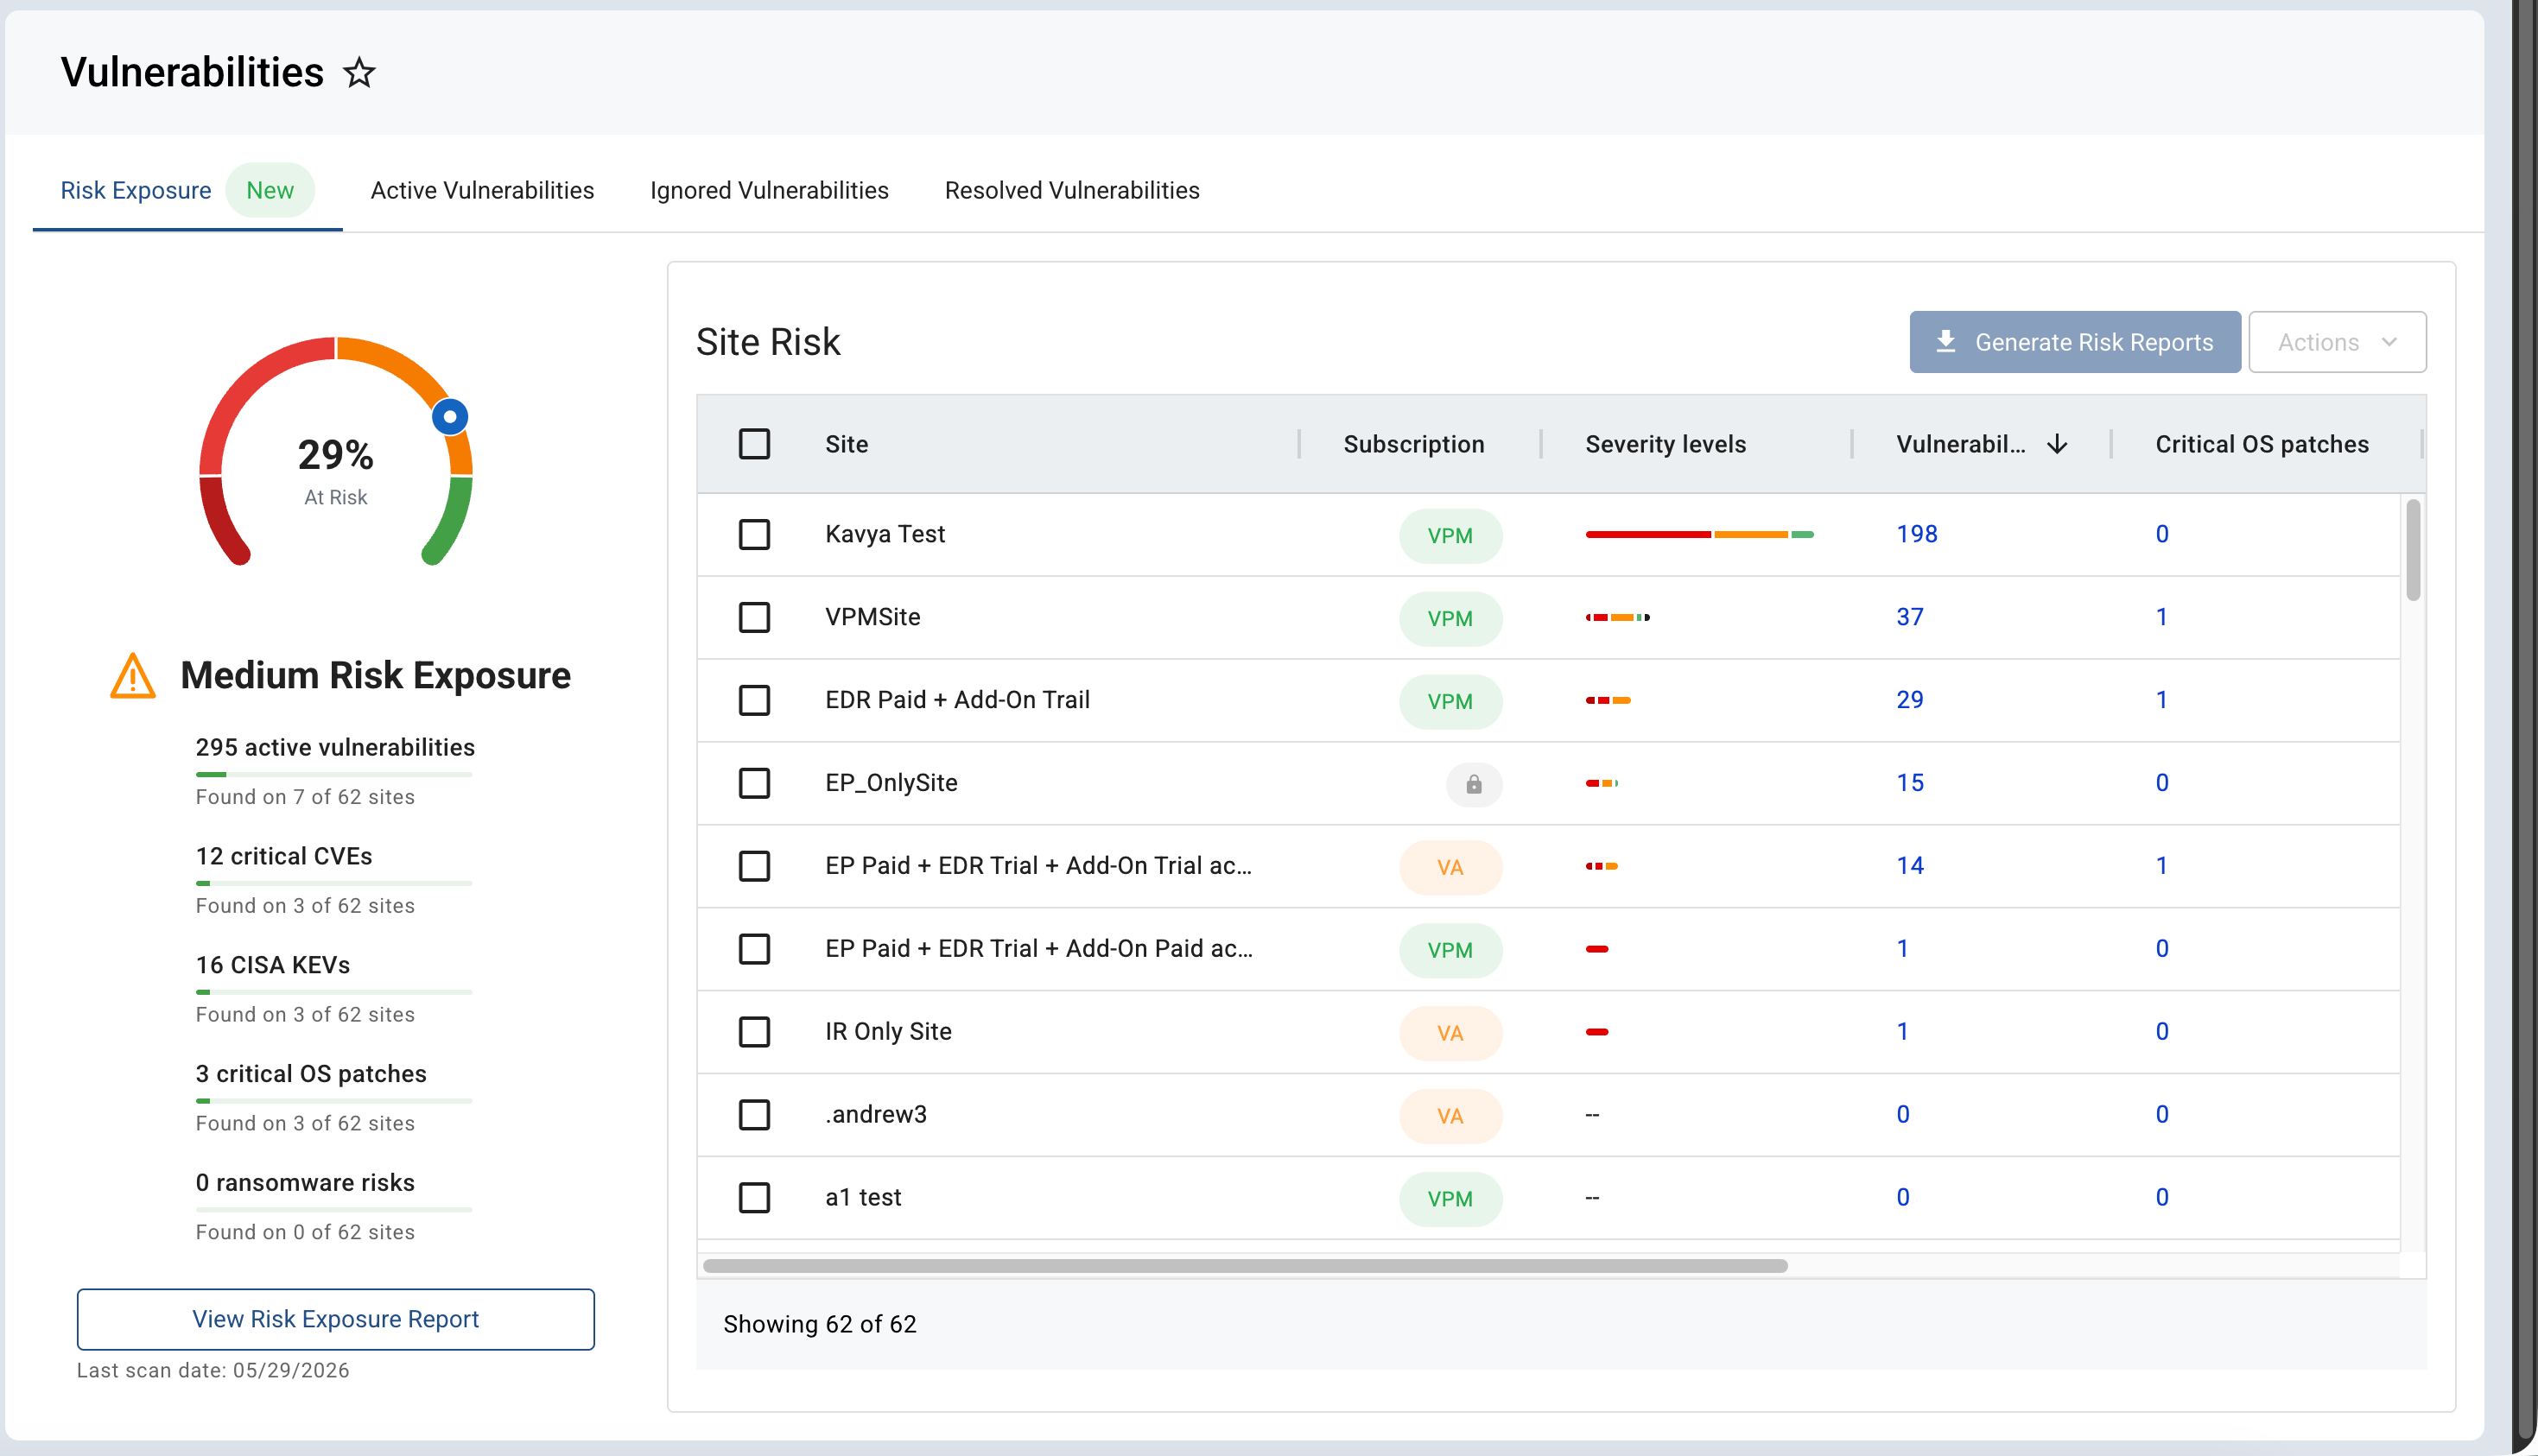This screenshot has width=2538, height=1456.
Task: Favorite the Vulnerabilities page with the star icon
Action: 359,73
